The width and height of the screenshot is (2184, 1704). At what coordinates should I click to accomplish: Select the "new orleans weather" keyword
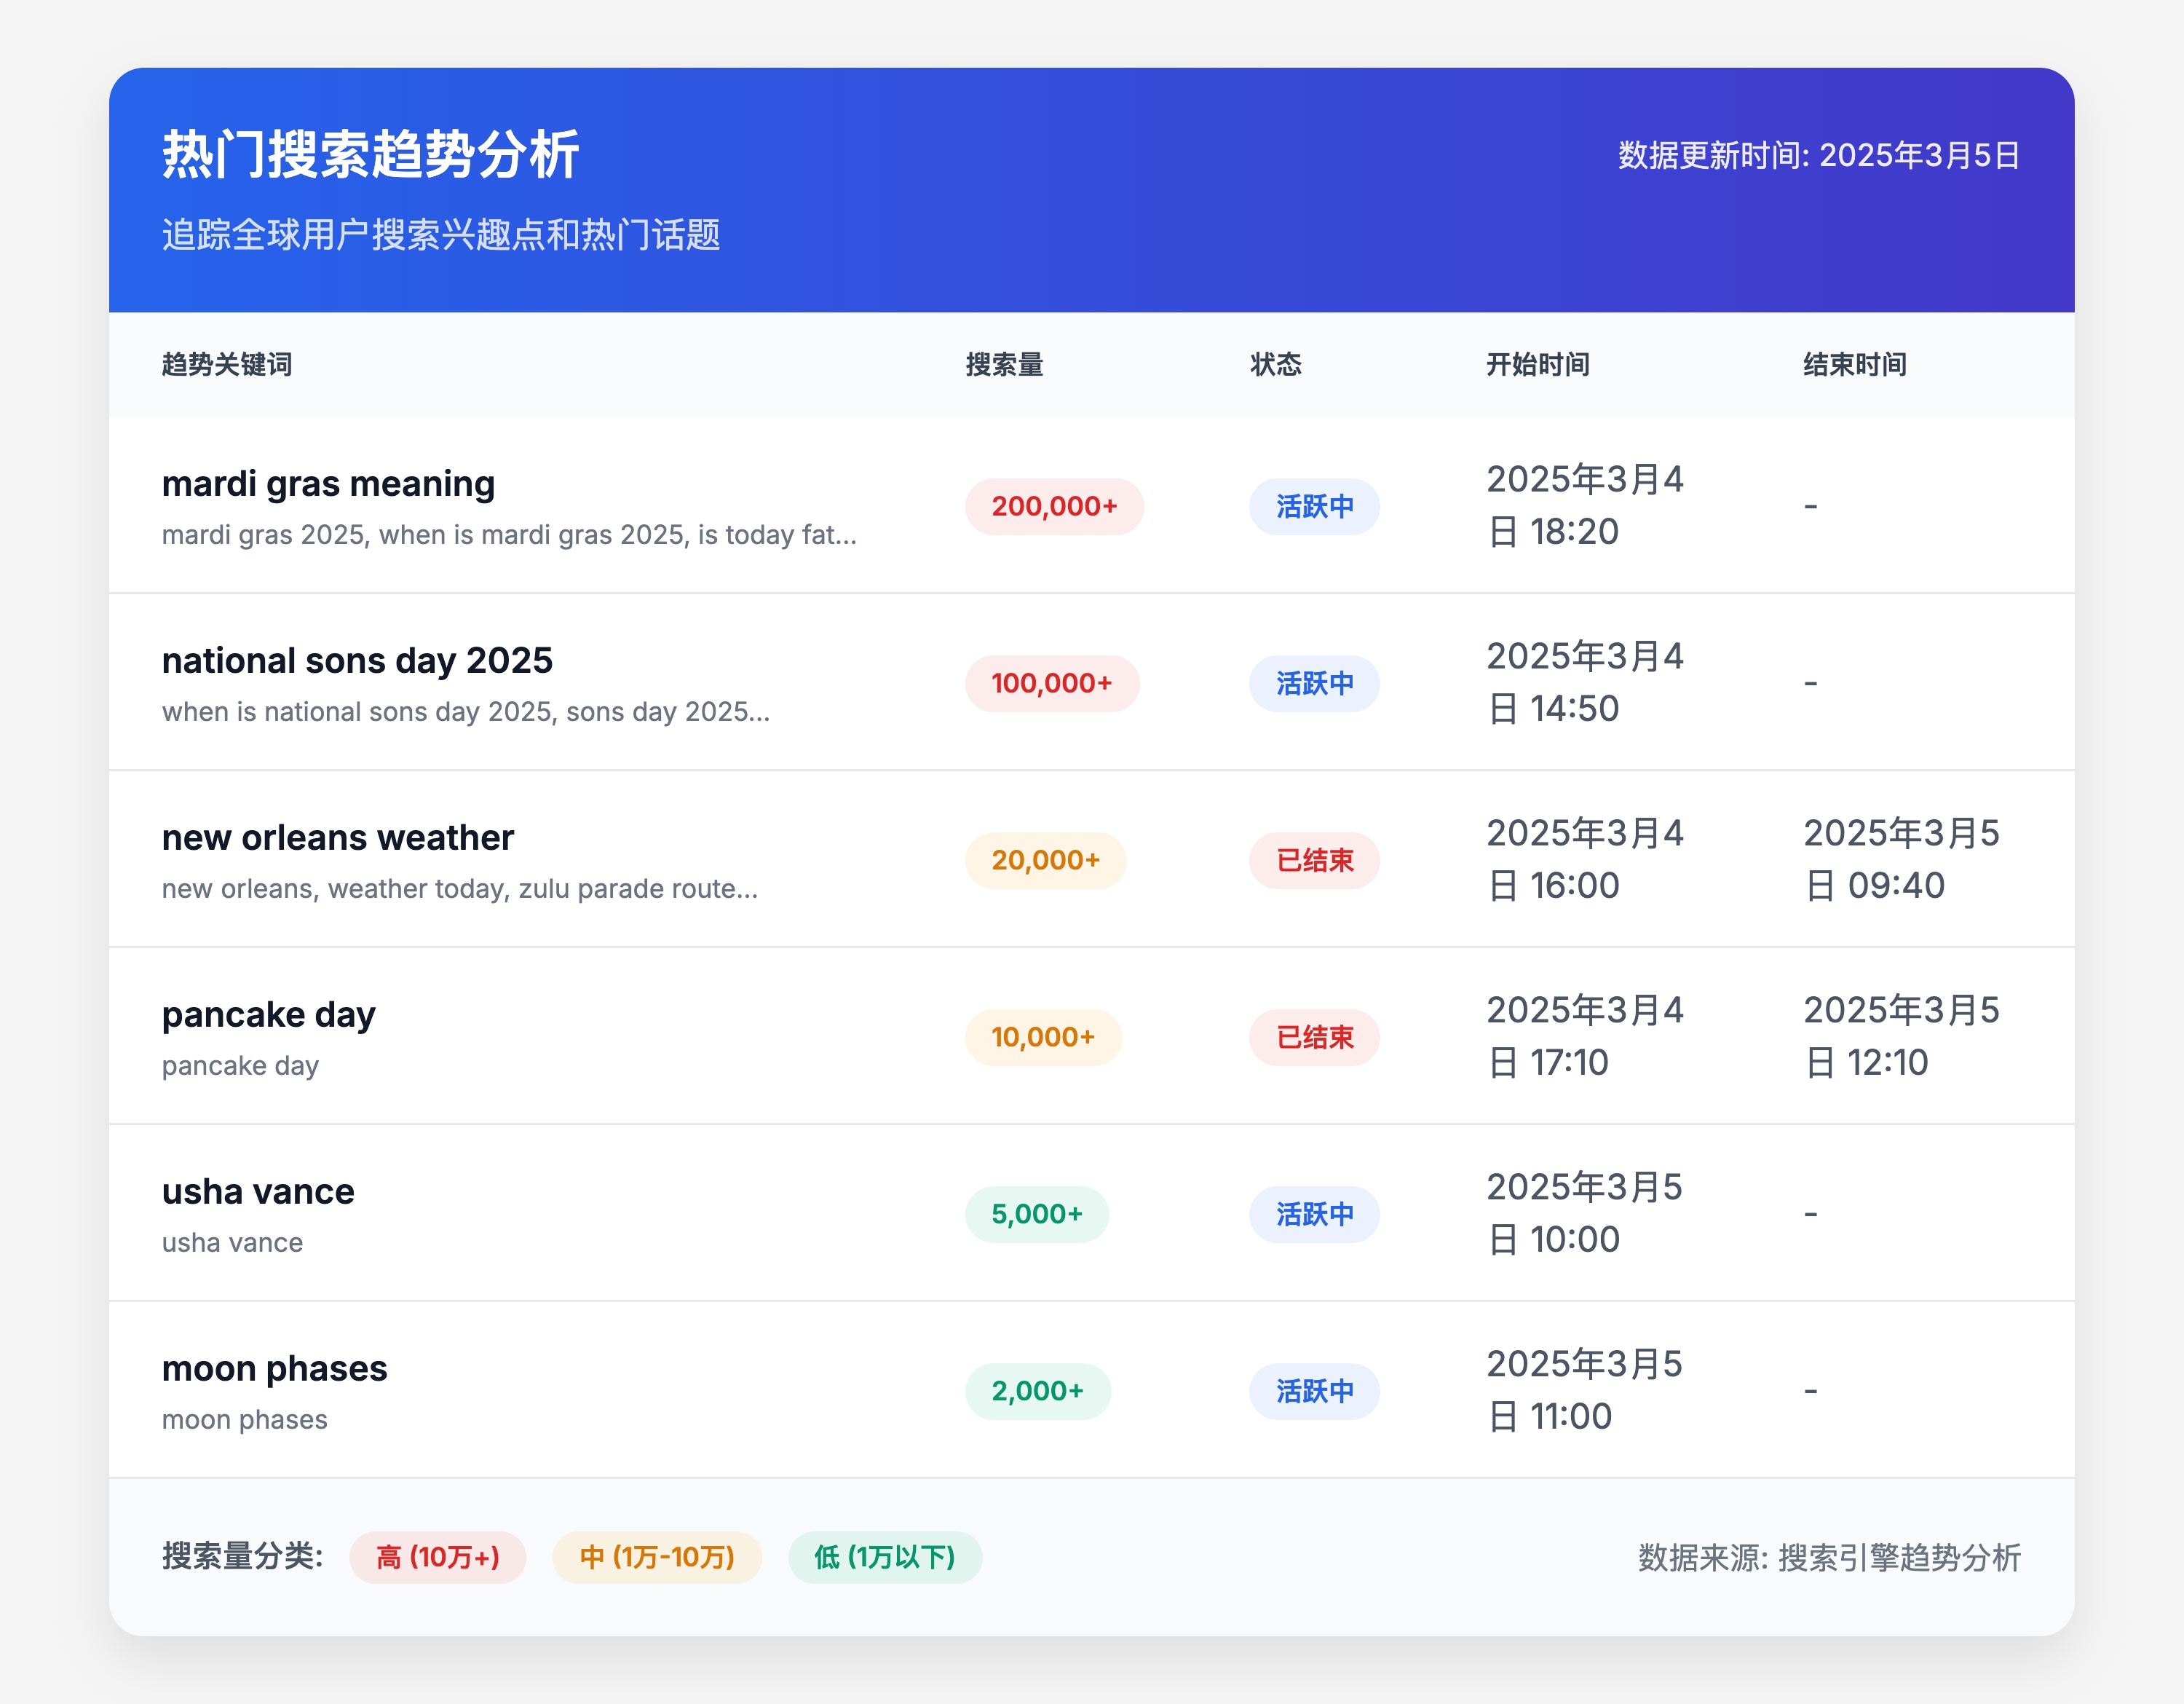pos(337,837)
